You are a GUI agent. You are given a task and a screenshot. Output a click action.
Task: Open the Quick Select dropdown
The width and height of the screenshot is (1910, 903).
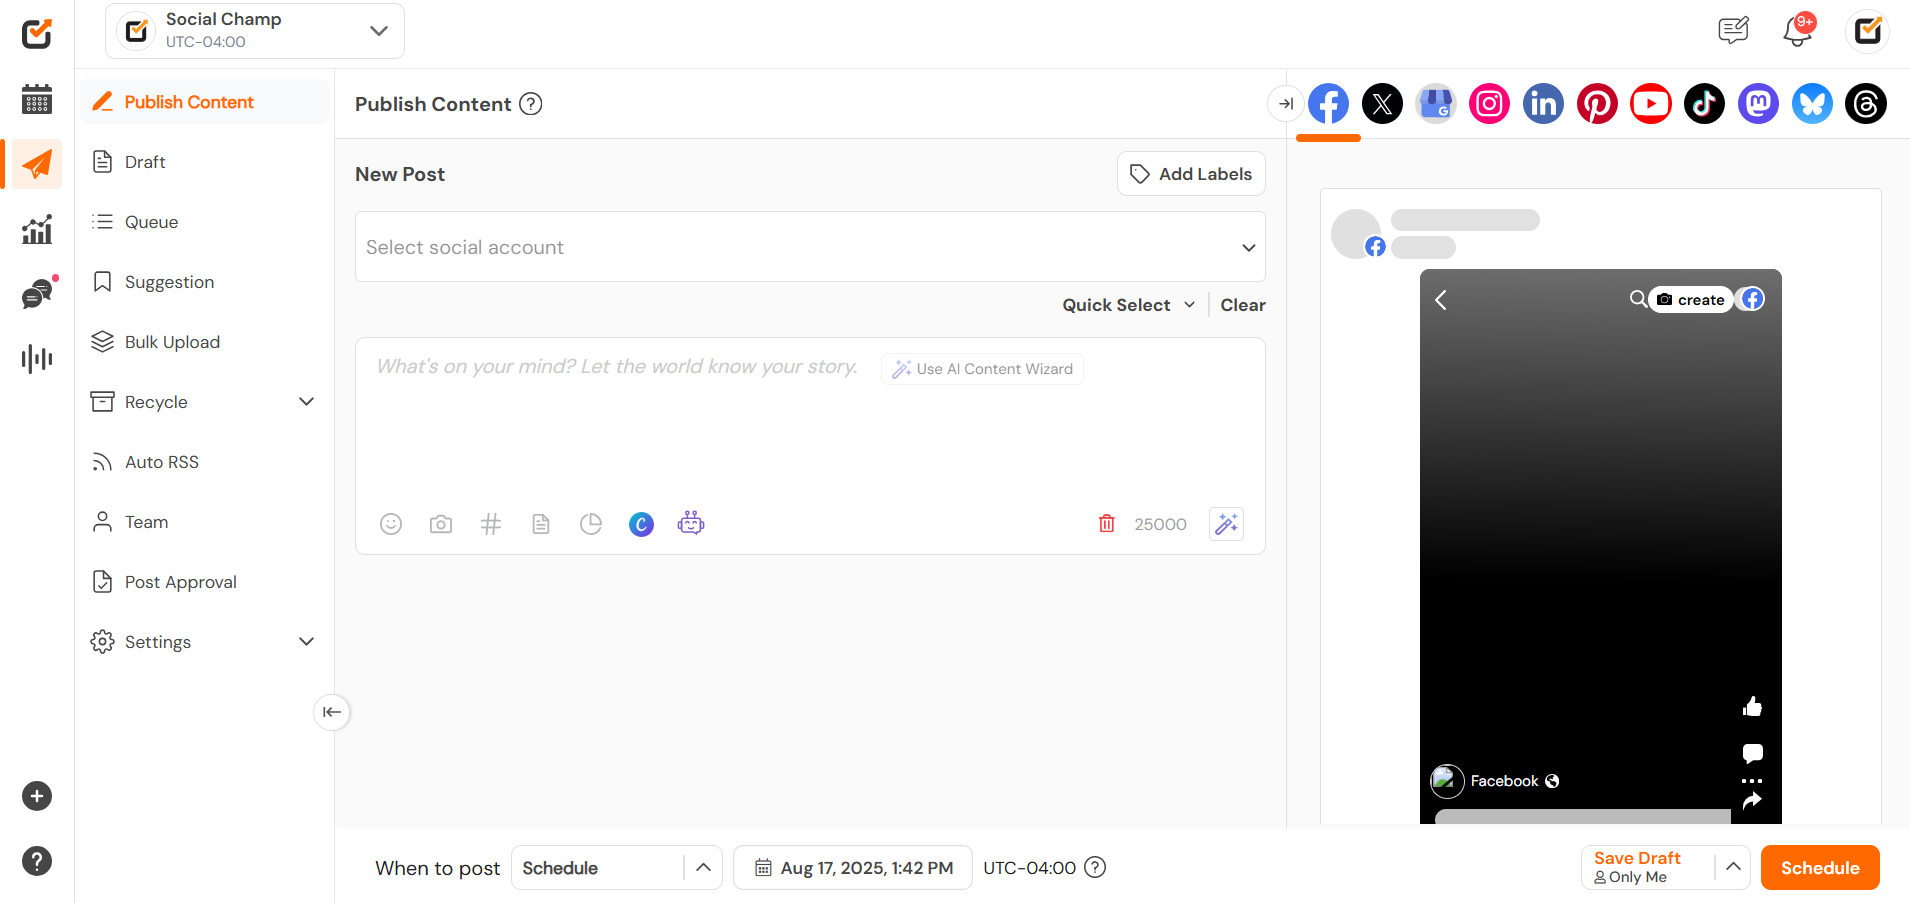[1128, 305]
